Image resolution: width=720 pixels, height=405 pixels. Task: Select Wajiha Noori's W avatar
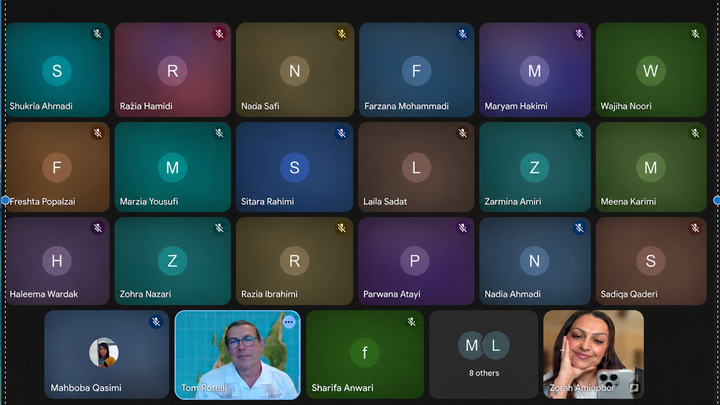point(651,71)
